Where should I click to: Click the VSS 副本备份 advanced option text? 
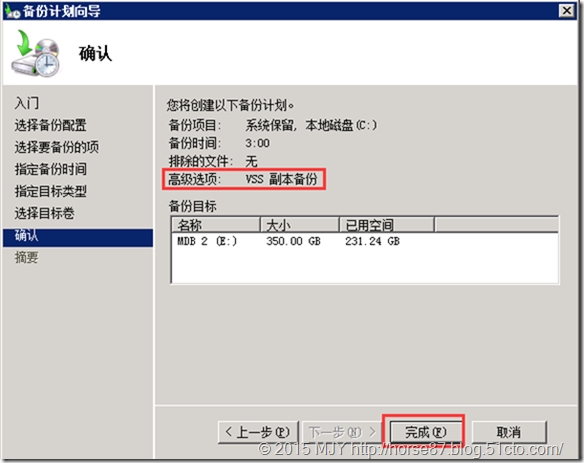281,179
